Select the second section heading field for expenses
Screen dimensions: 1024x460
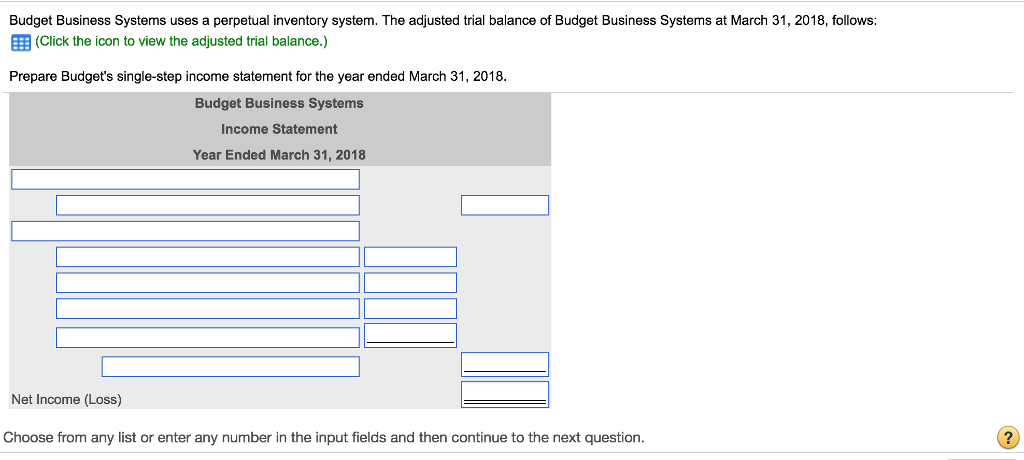(185, 231)
